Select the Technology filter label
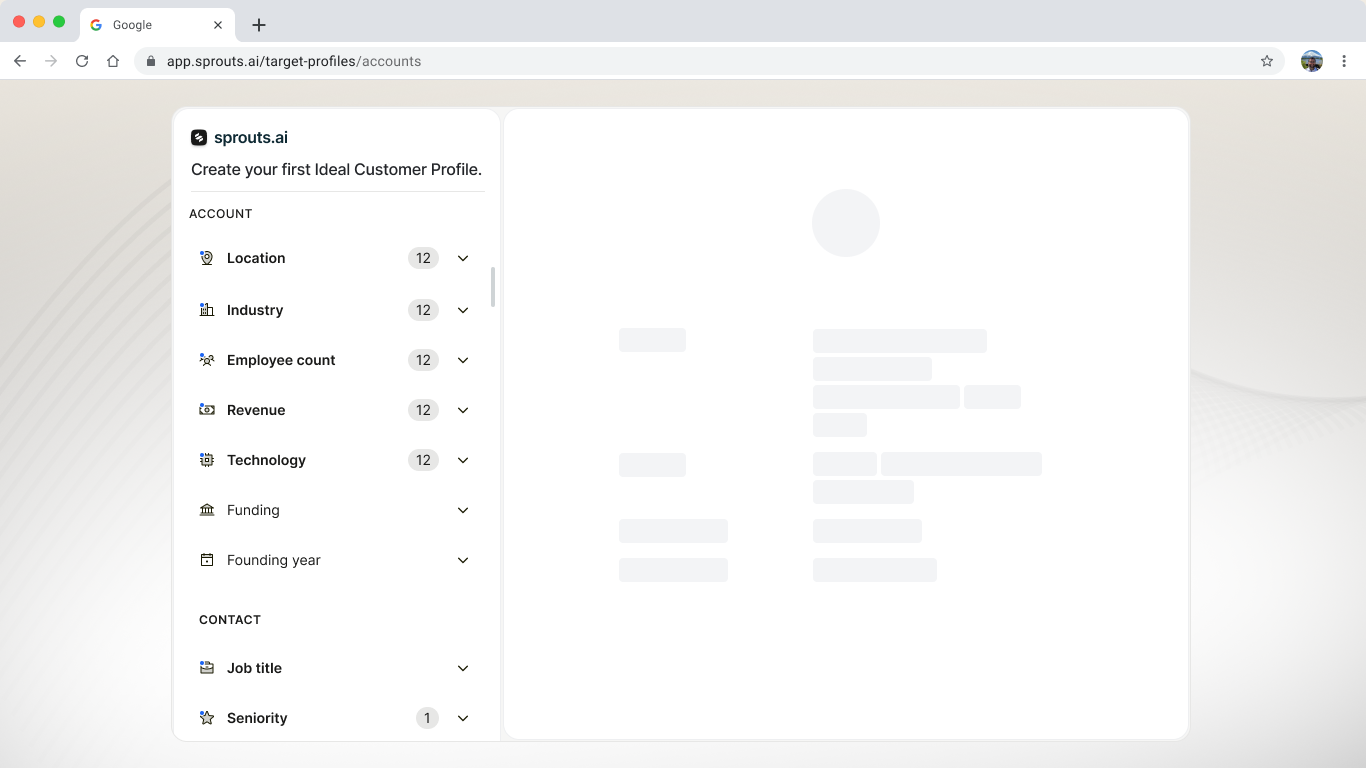Viewport: 1366px width, 768px height. tap(266, 460)
